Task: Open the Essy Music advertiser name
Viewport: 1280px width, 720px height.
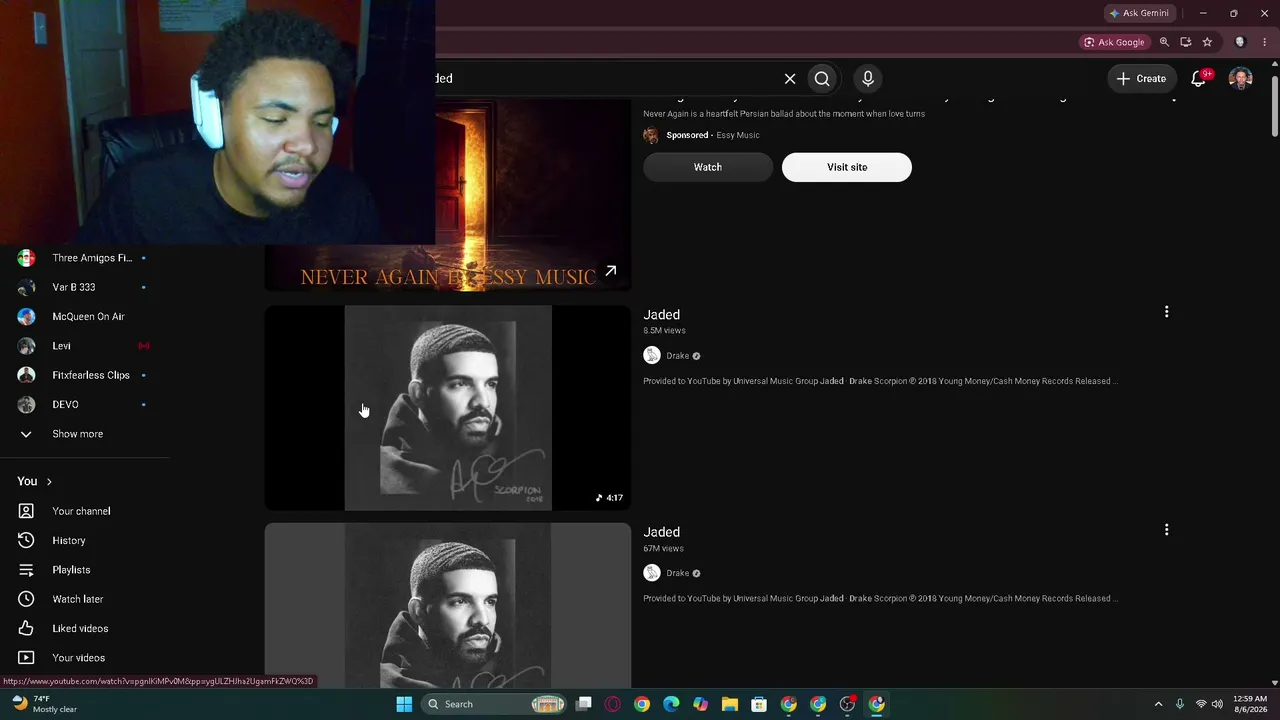Action: tap(738, 135)
